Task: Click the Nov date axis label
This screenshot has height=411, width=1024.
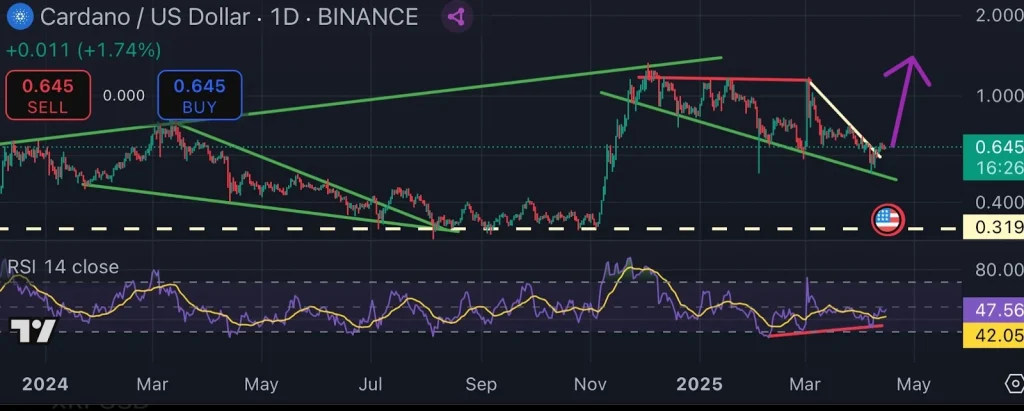Action: (590, 384)
